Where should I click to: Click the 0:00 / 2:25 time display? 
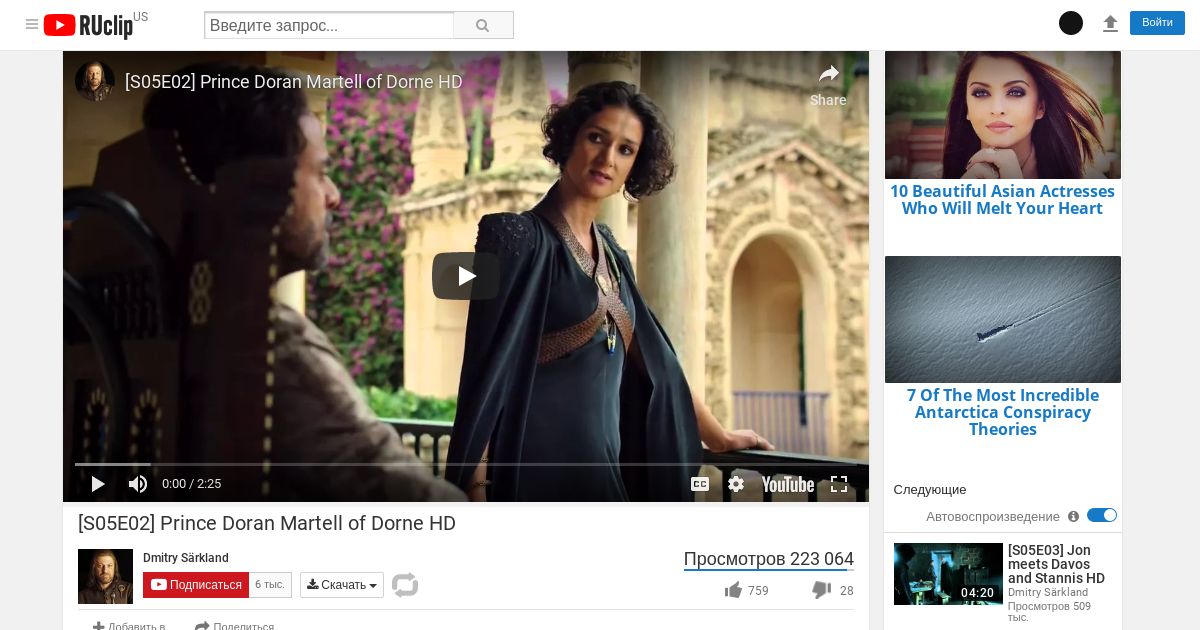191,484
